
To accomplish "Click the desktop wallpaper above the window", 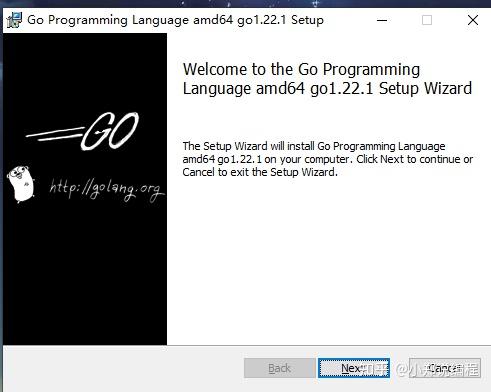I will point(245,4).
